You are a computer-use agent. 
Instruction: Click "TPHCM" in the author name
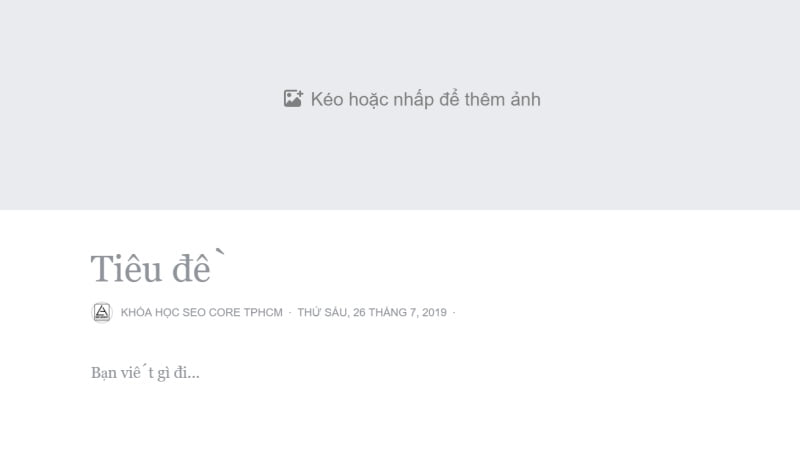tap(263, 313)
